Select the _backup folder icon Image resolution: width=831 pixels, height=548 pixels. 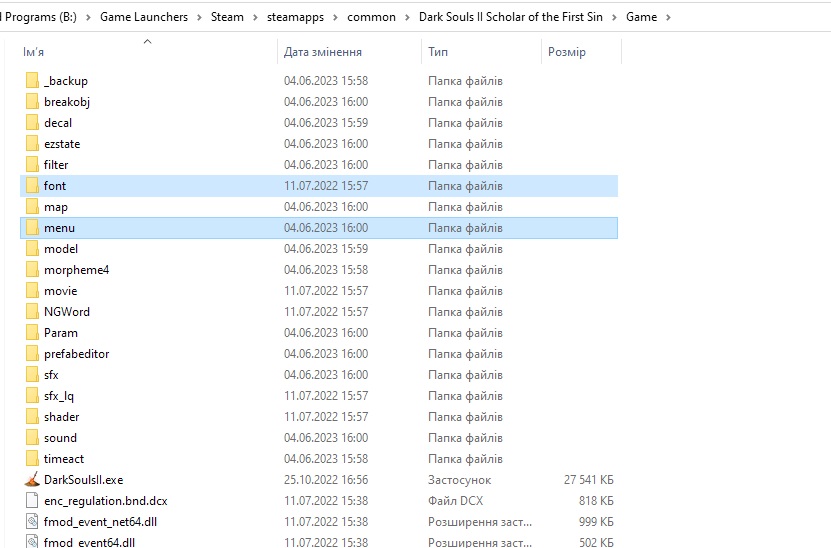tap(32, 81)
